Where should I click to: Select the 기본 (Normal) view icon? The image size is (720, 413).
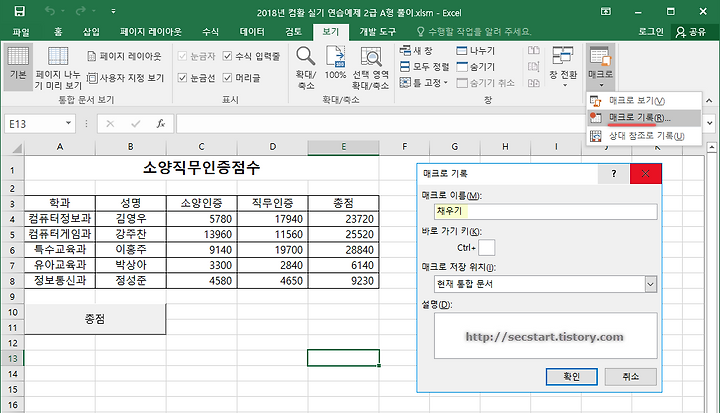point(18,67)
